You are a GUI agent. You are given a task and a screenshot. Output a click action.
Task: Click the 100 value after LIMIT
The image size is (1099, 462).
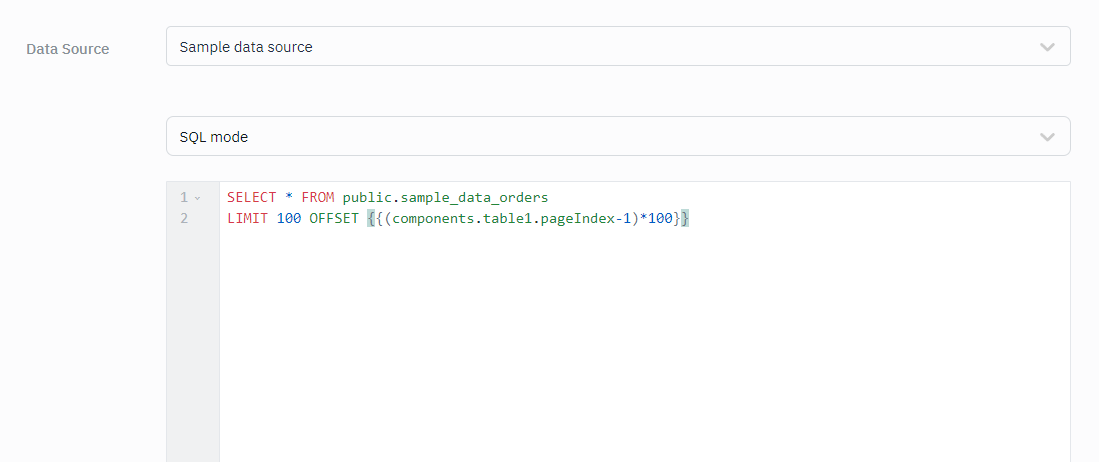pos(289,218)
